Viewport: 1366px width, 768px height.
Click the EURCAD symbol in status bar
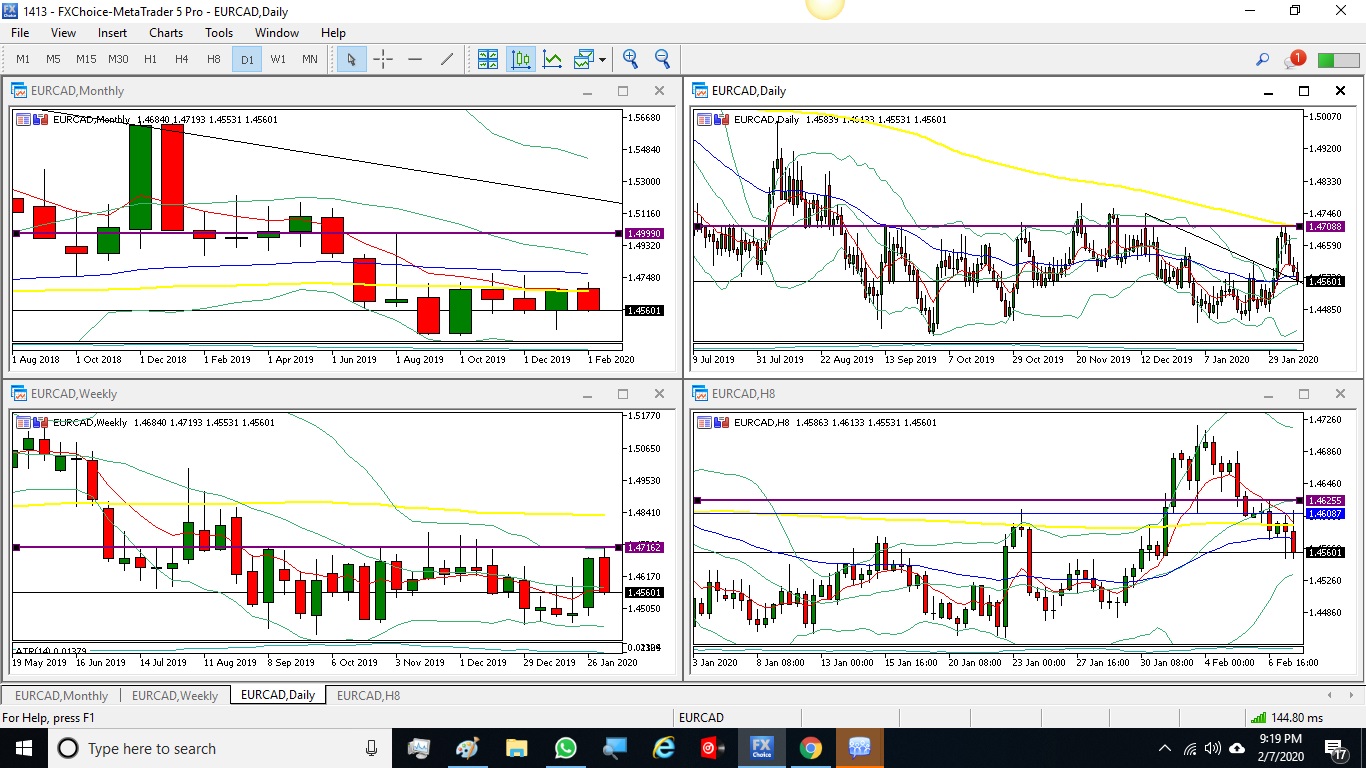tap(701, 717)
